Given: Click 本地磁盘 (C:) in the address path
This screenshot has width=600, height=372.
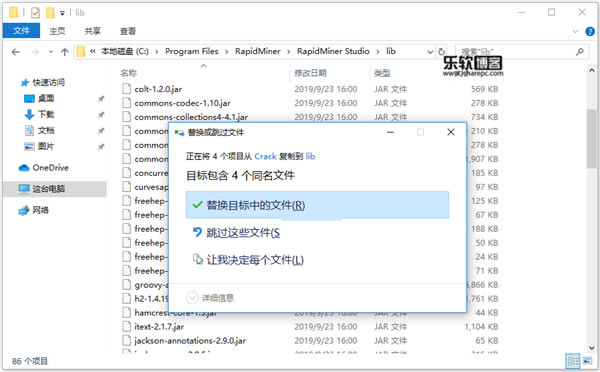Looking at the screenshot, I should click(x=124, y=51).
